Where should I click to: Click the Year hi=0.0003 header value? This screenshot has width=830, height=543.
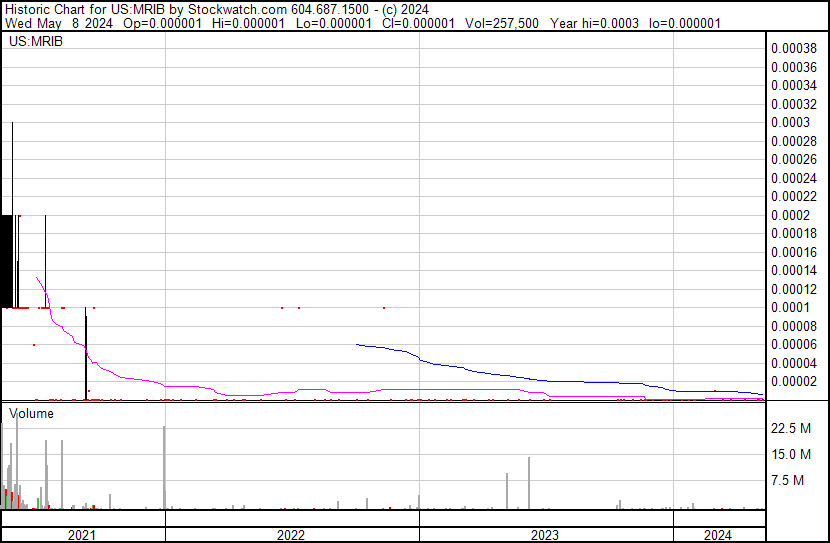(596, 22)
